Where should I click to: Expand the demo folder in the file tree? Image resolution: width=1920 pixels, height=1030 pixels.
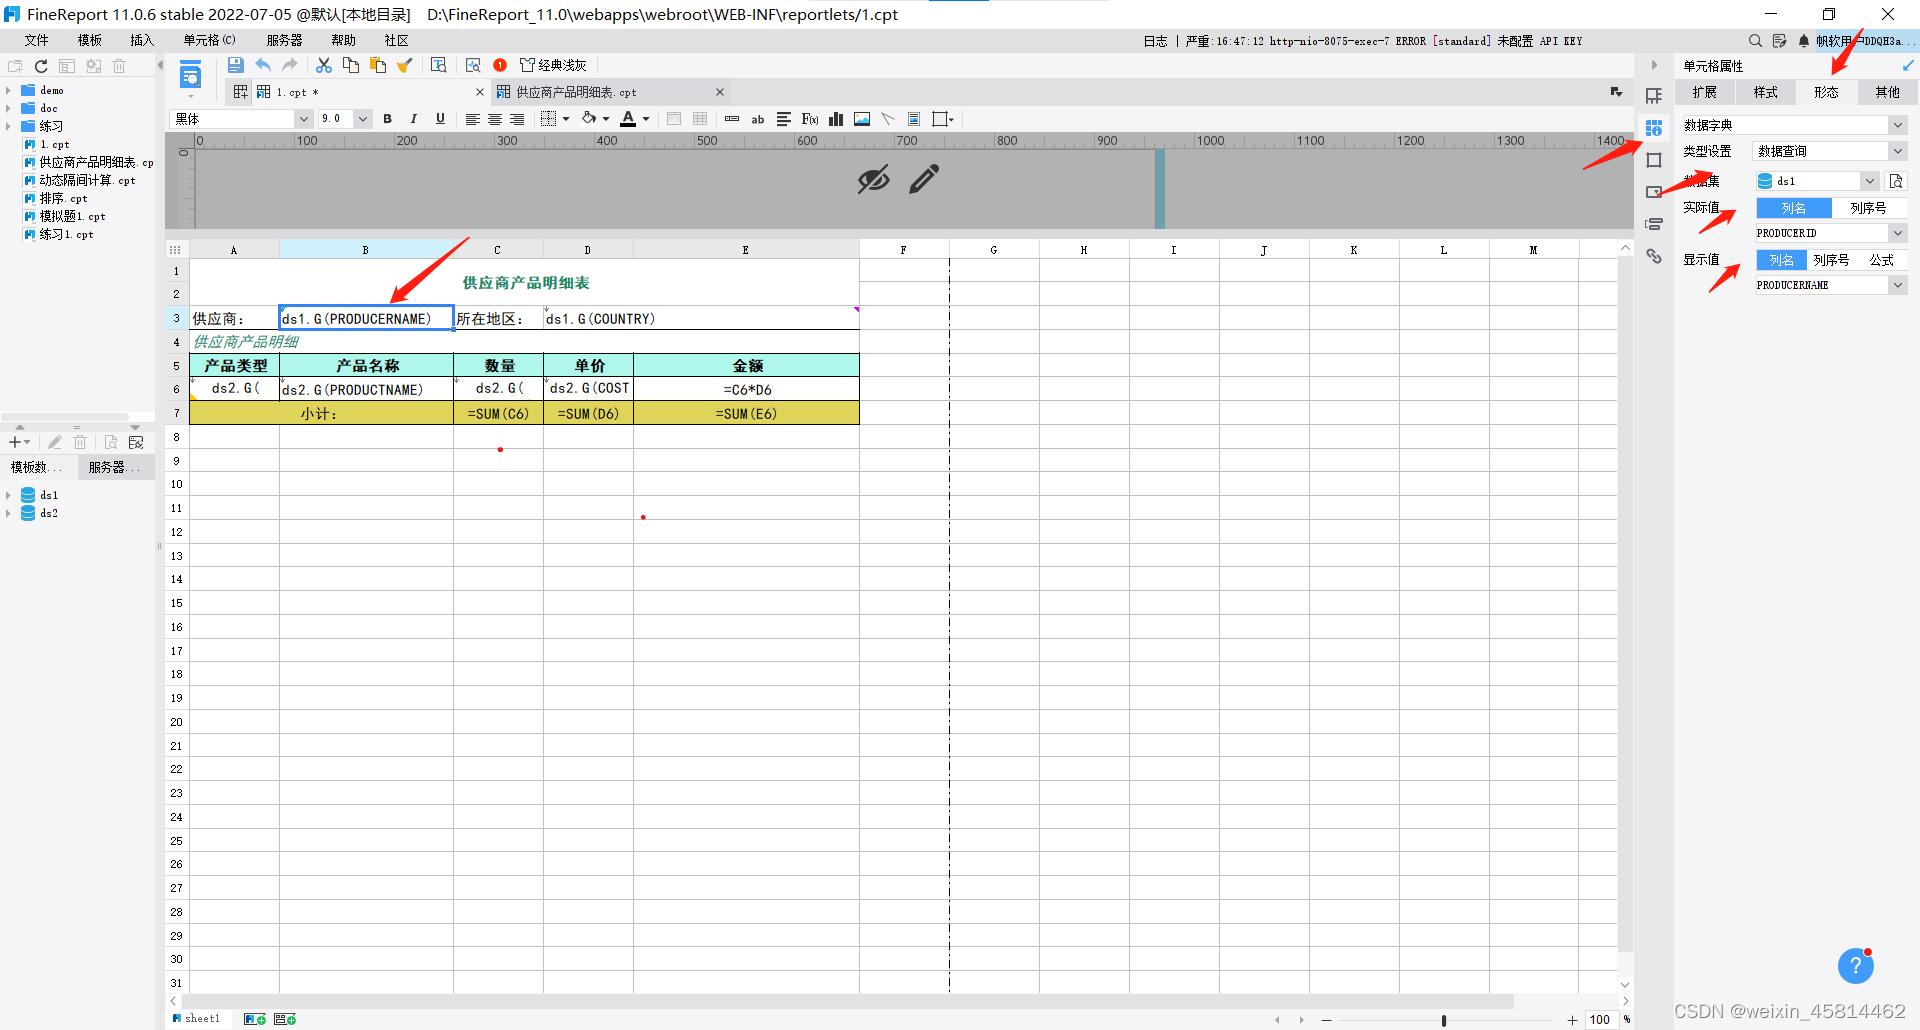click(x=8, y=90)
